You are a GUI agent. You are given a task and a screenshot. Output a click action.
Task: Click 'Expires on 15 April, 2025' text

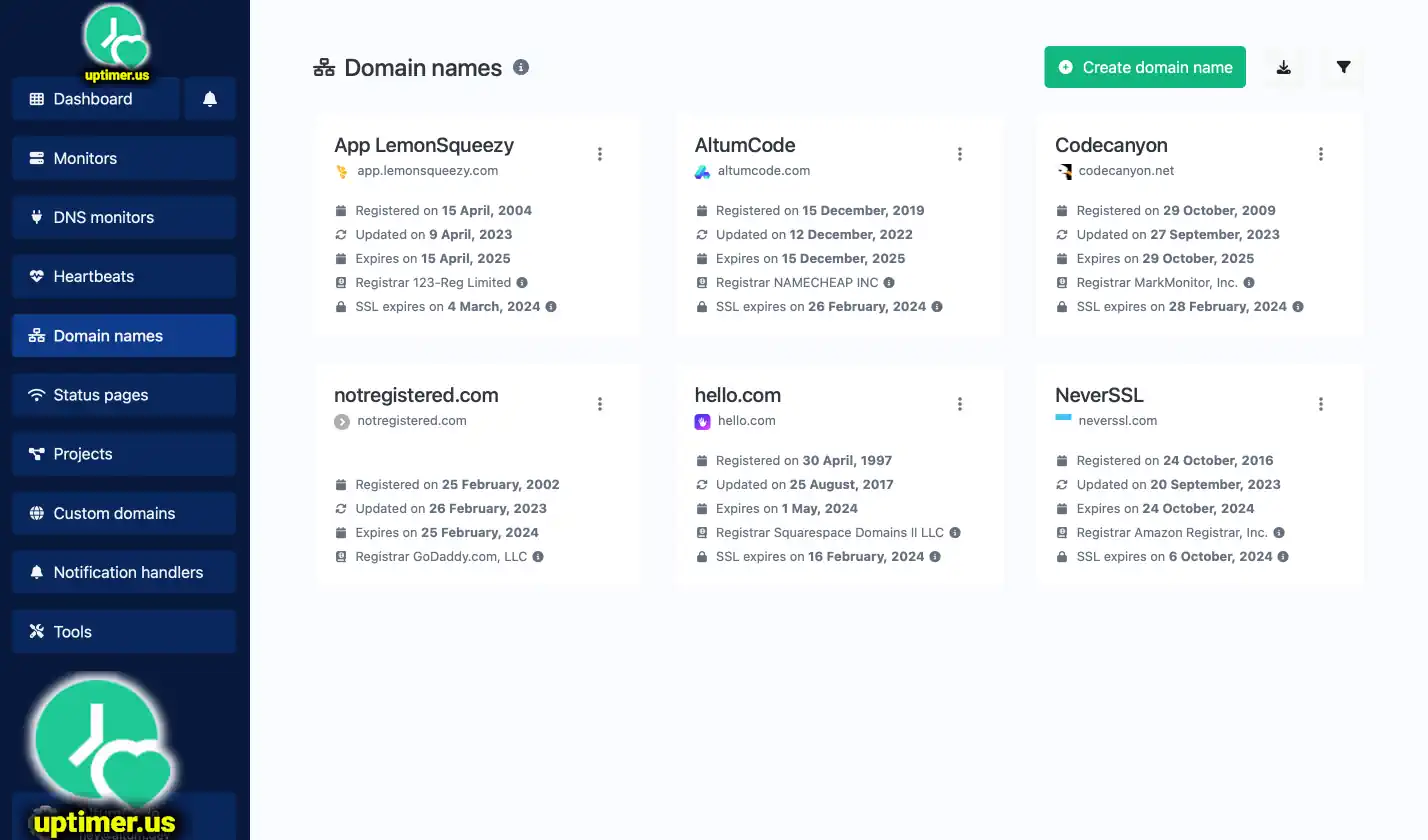click(433, 259)
